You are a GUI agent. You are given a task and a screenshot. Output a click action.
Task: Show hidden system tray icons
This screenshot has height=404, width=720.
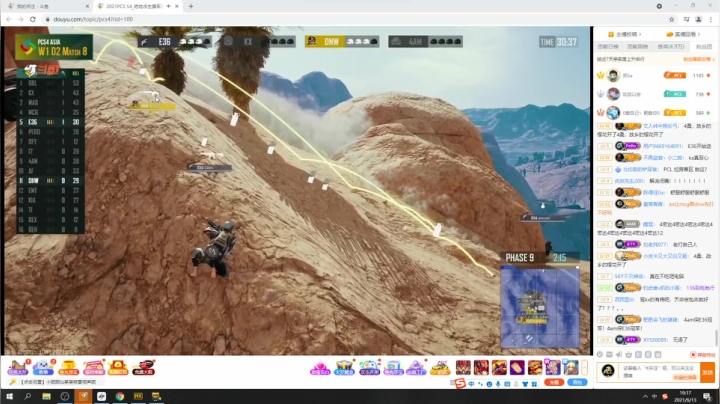tap(645, 397)
